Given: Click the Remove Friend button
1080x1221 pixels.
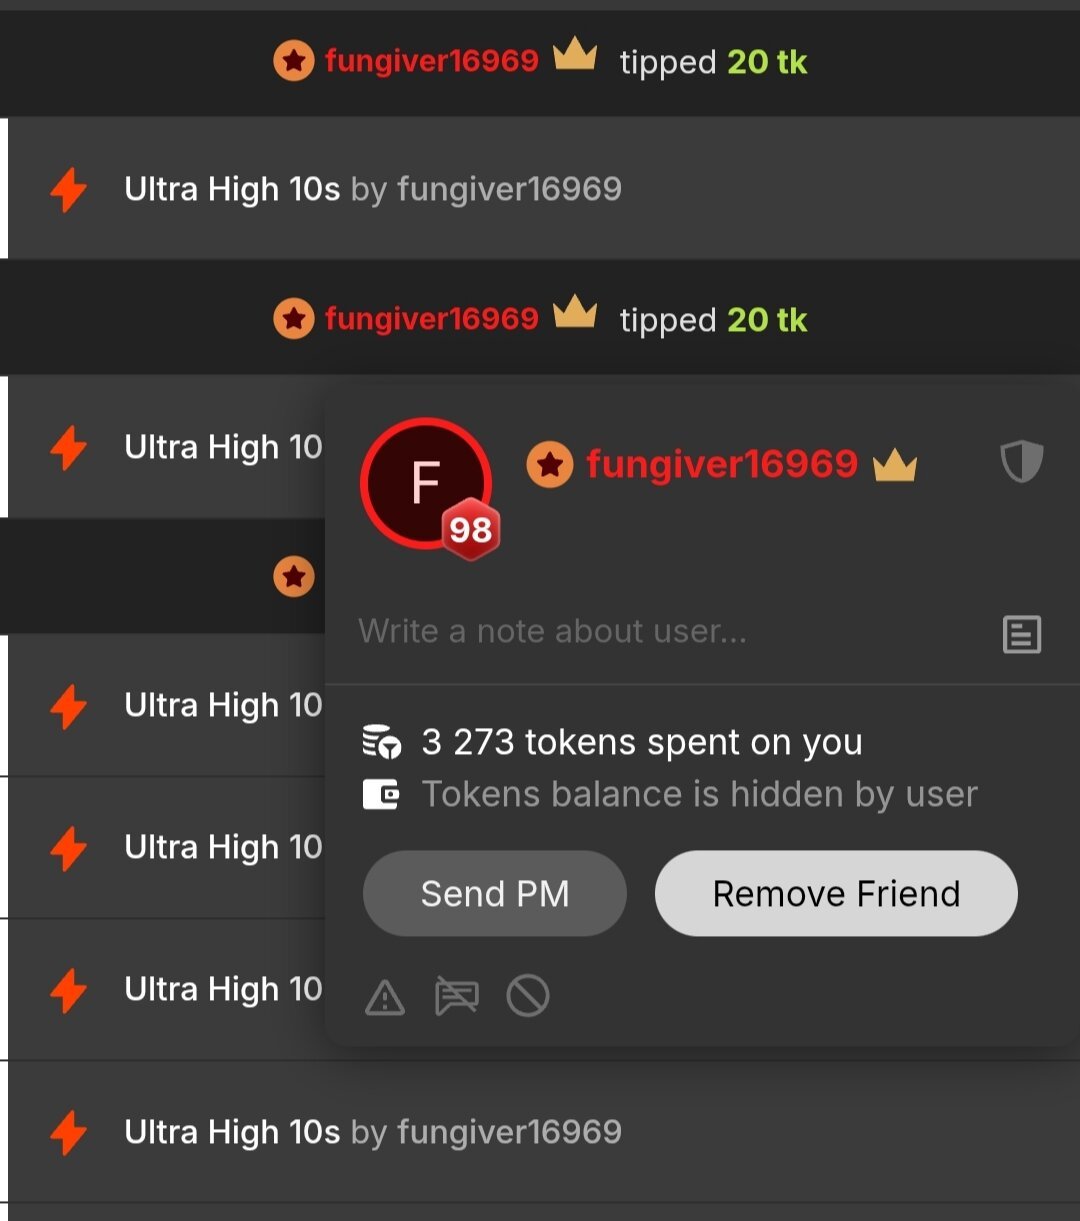Looking at the screenshot, I should [x=836, y=893].
